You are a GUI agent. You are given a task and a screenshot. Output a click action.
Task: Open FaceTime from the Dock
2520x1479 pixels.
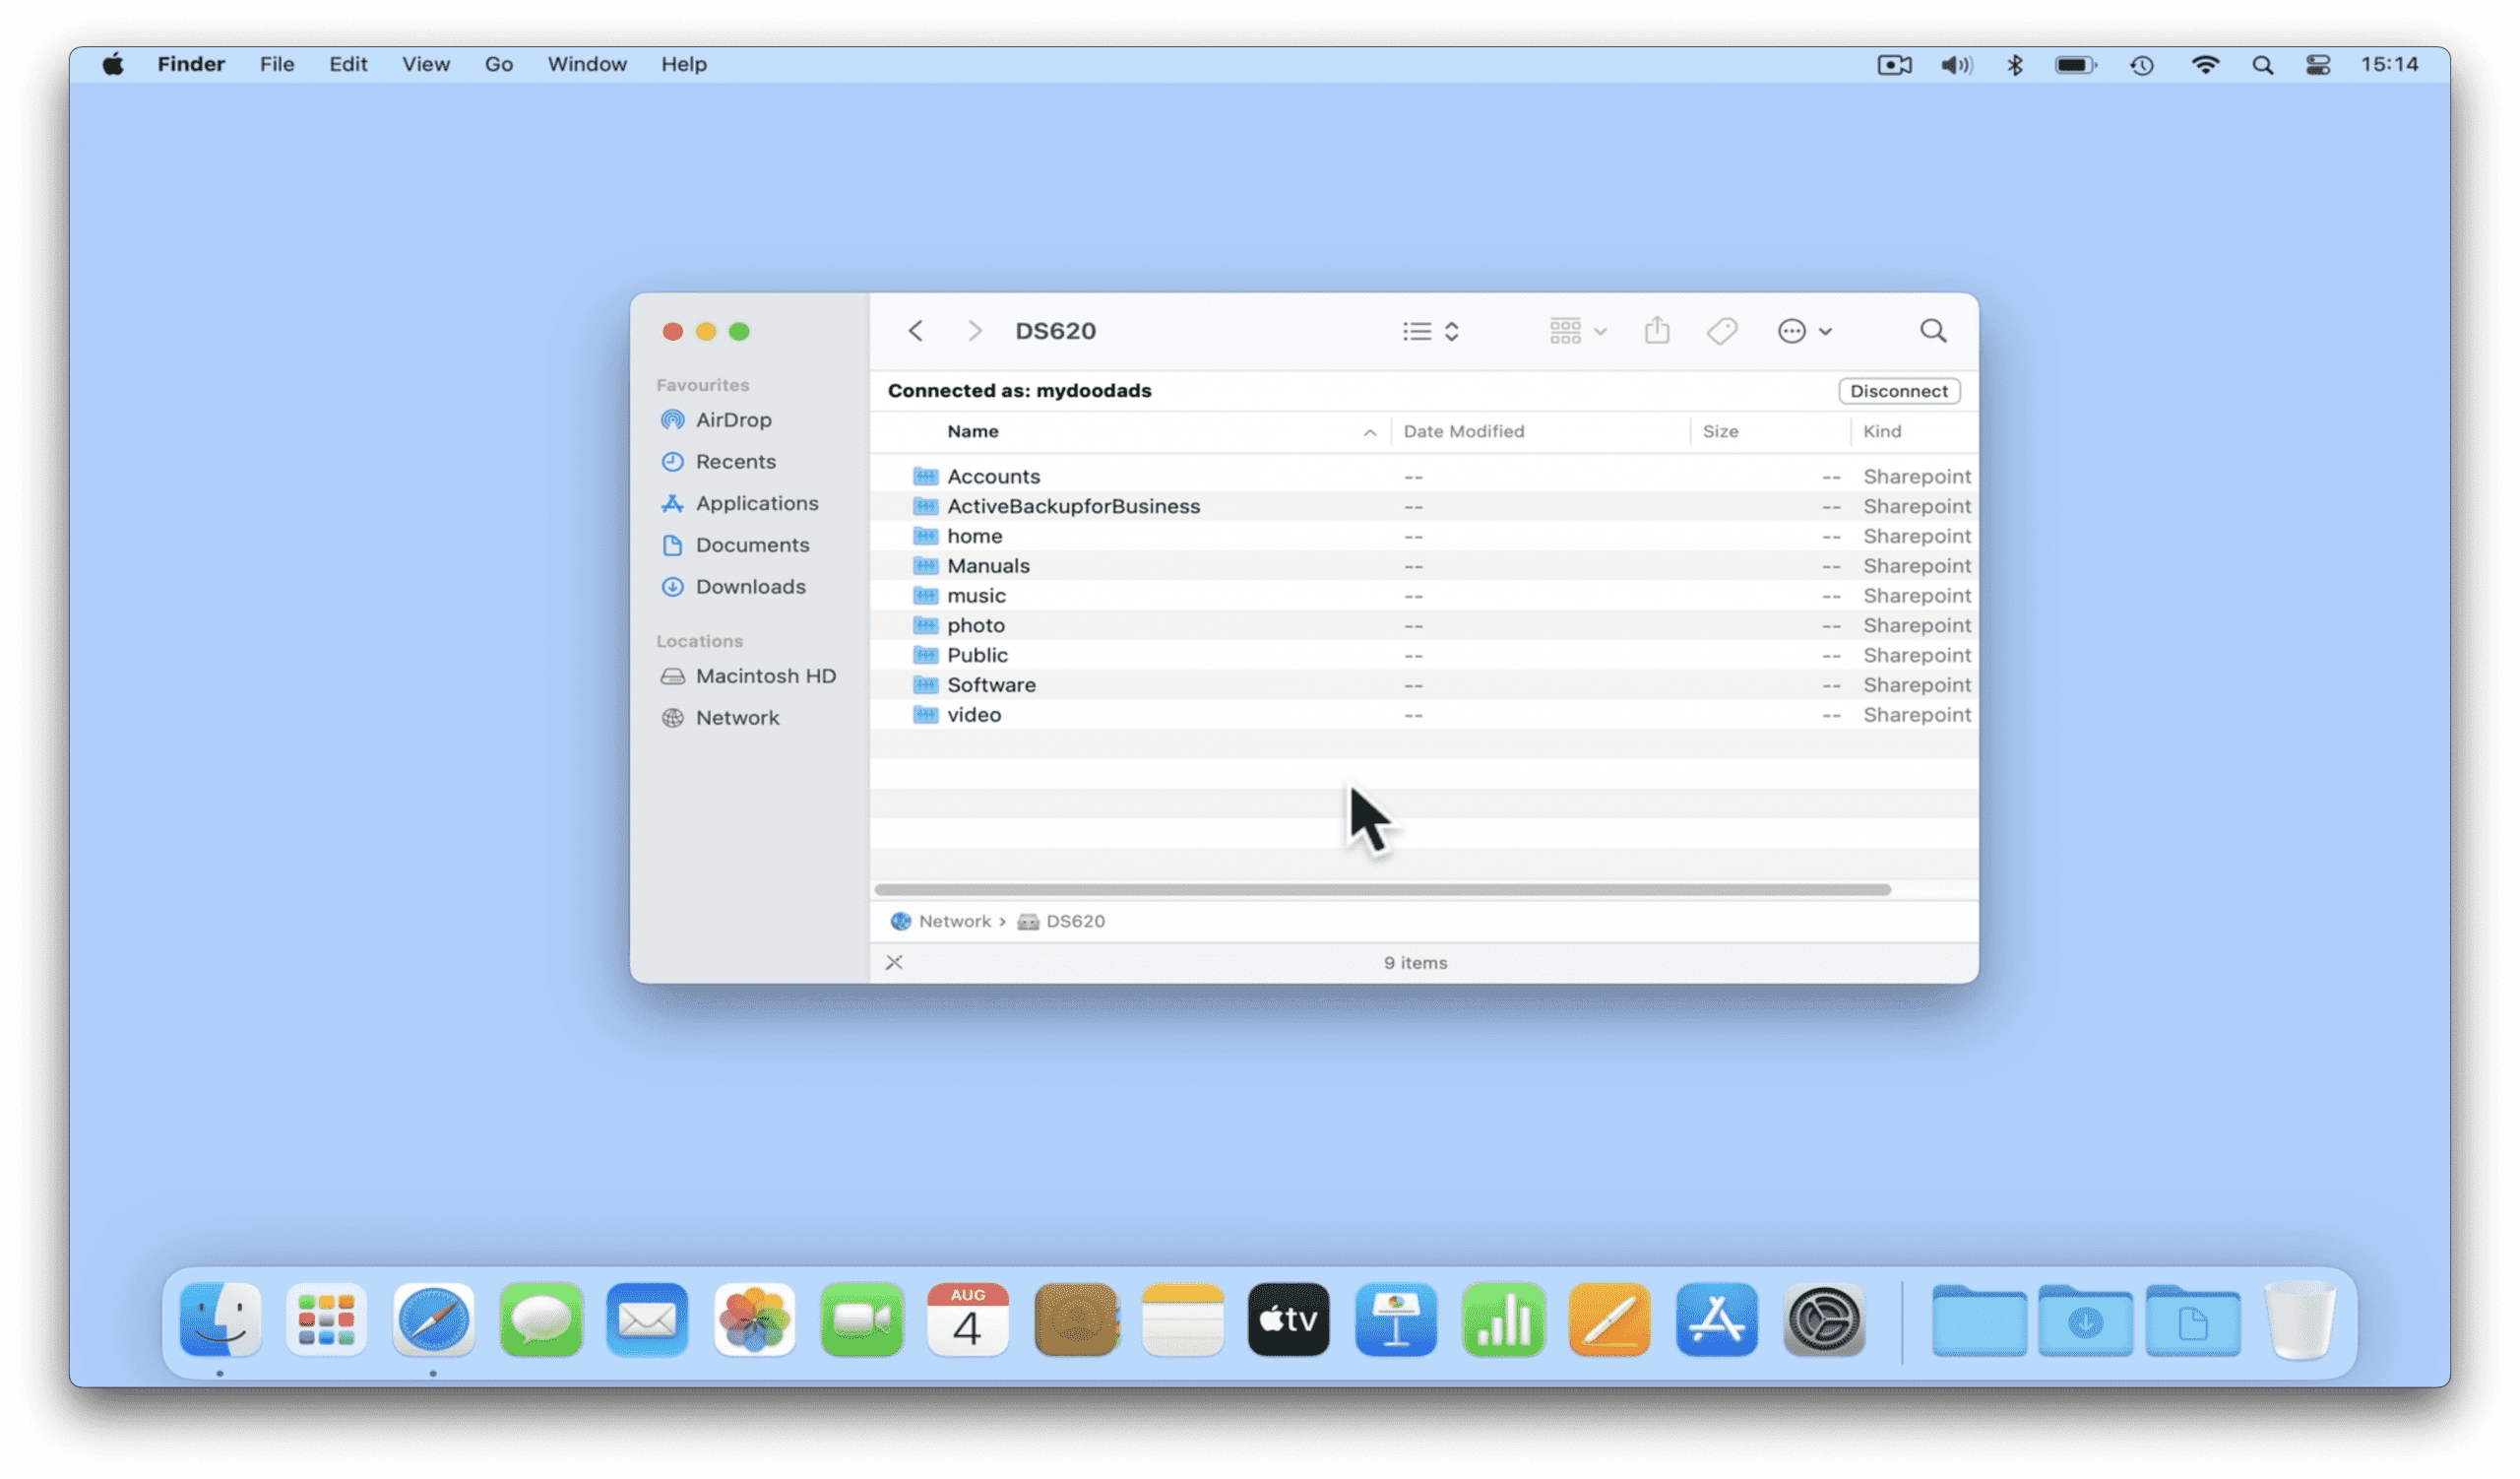(x=862, y=1320)
